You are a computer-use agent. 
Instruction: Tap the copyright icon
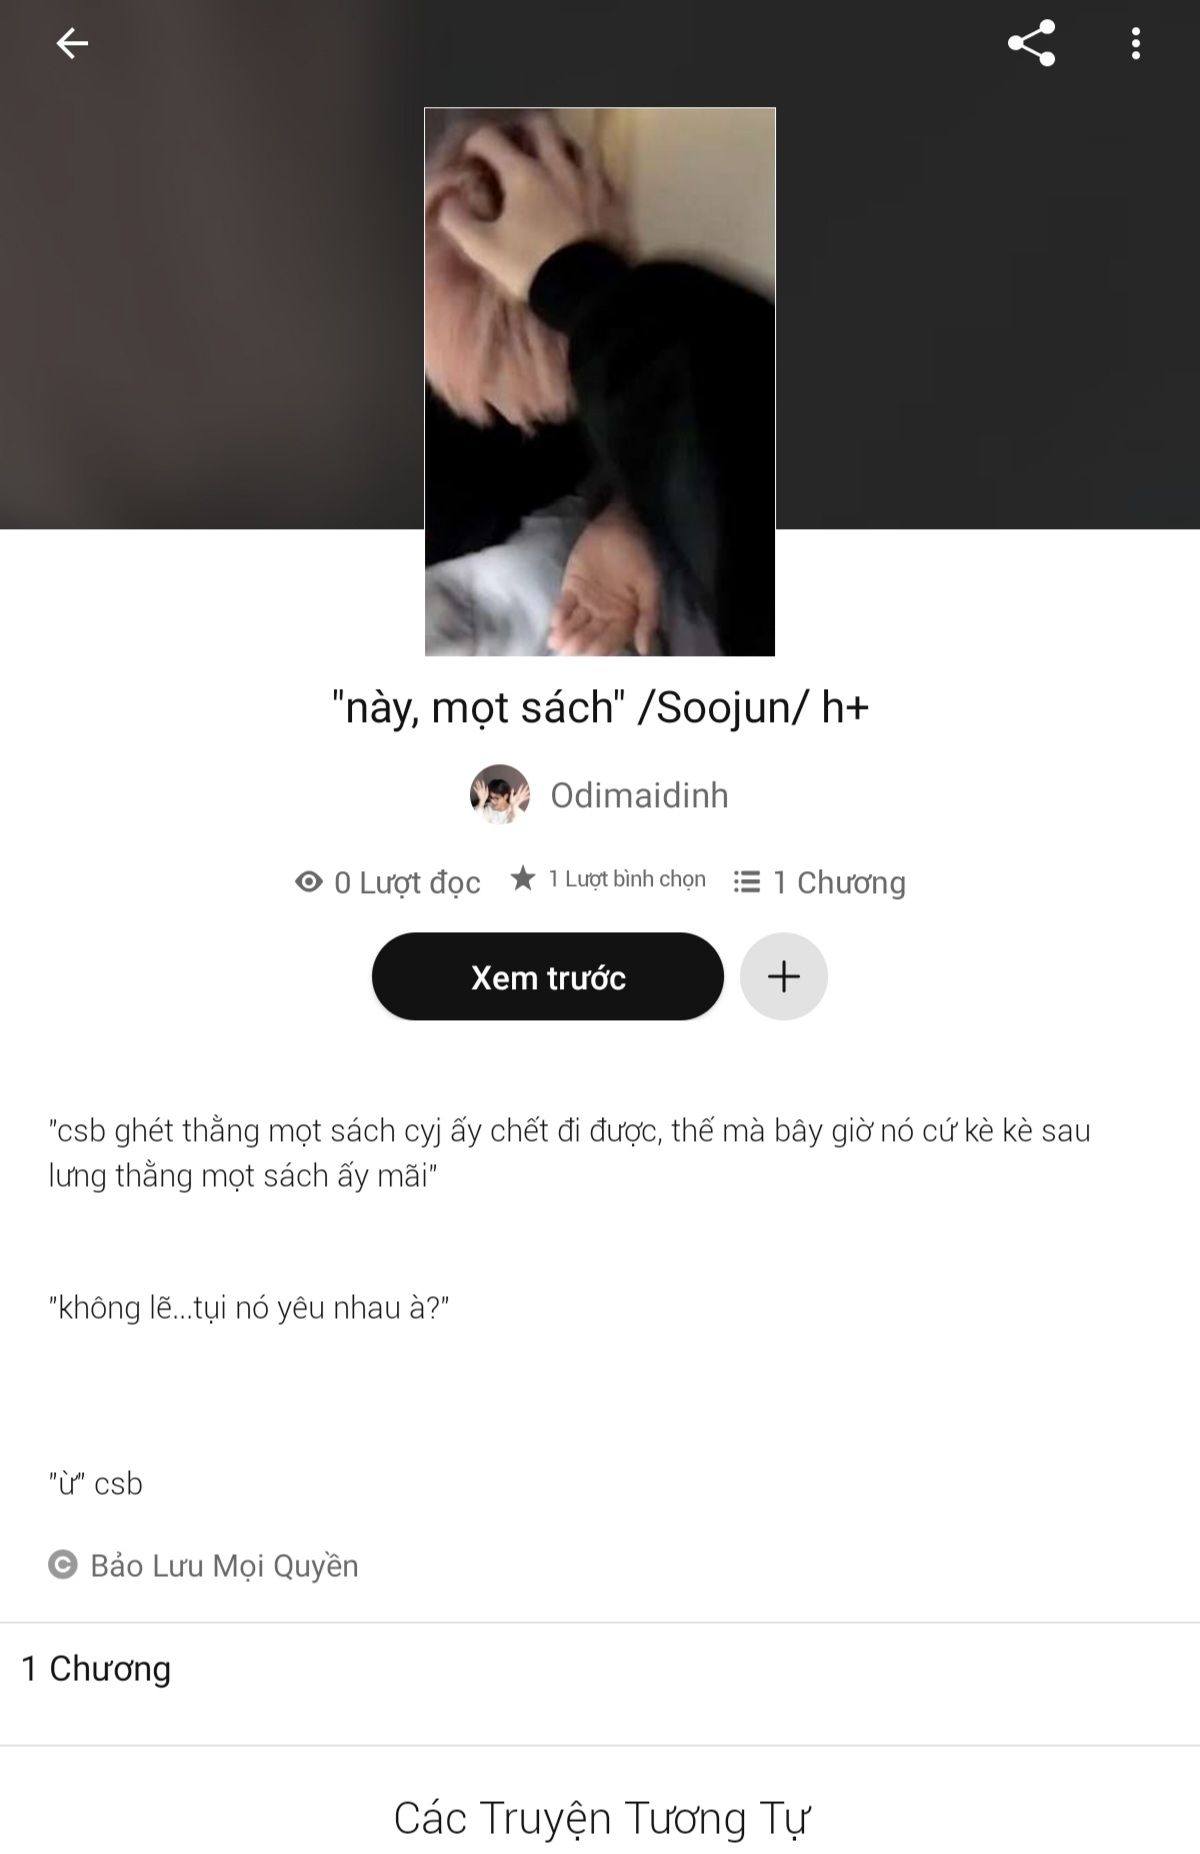coord(62,1565)
